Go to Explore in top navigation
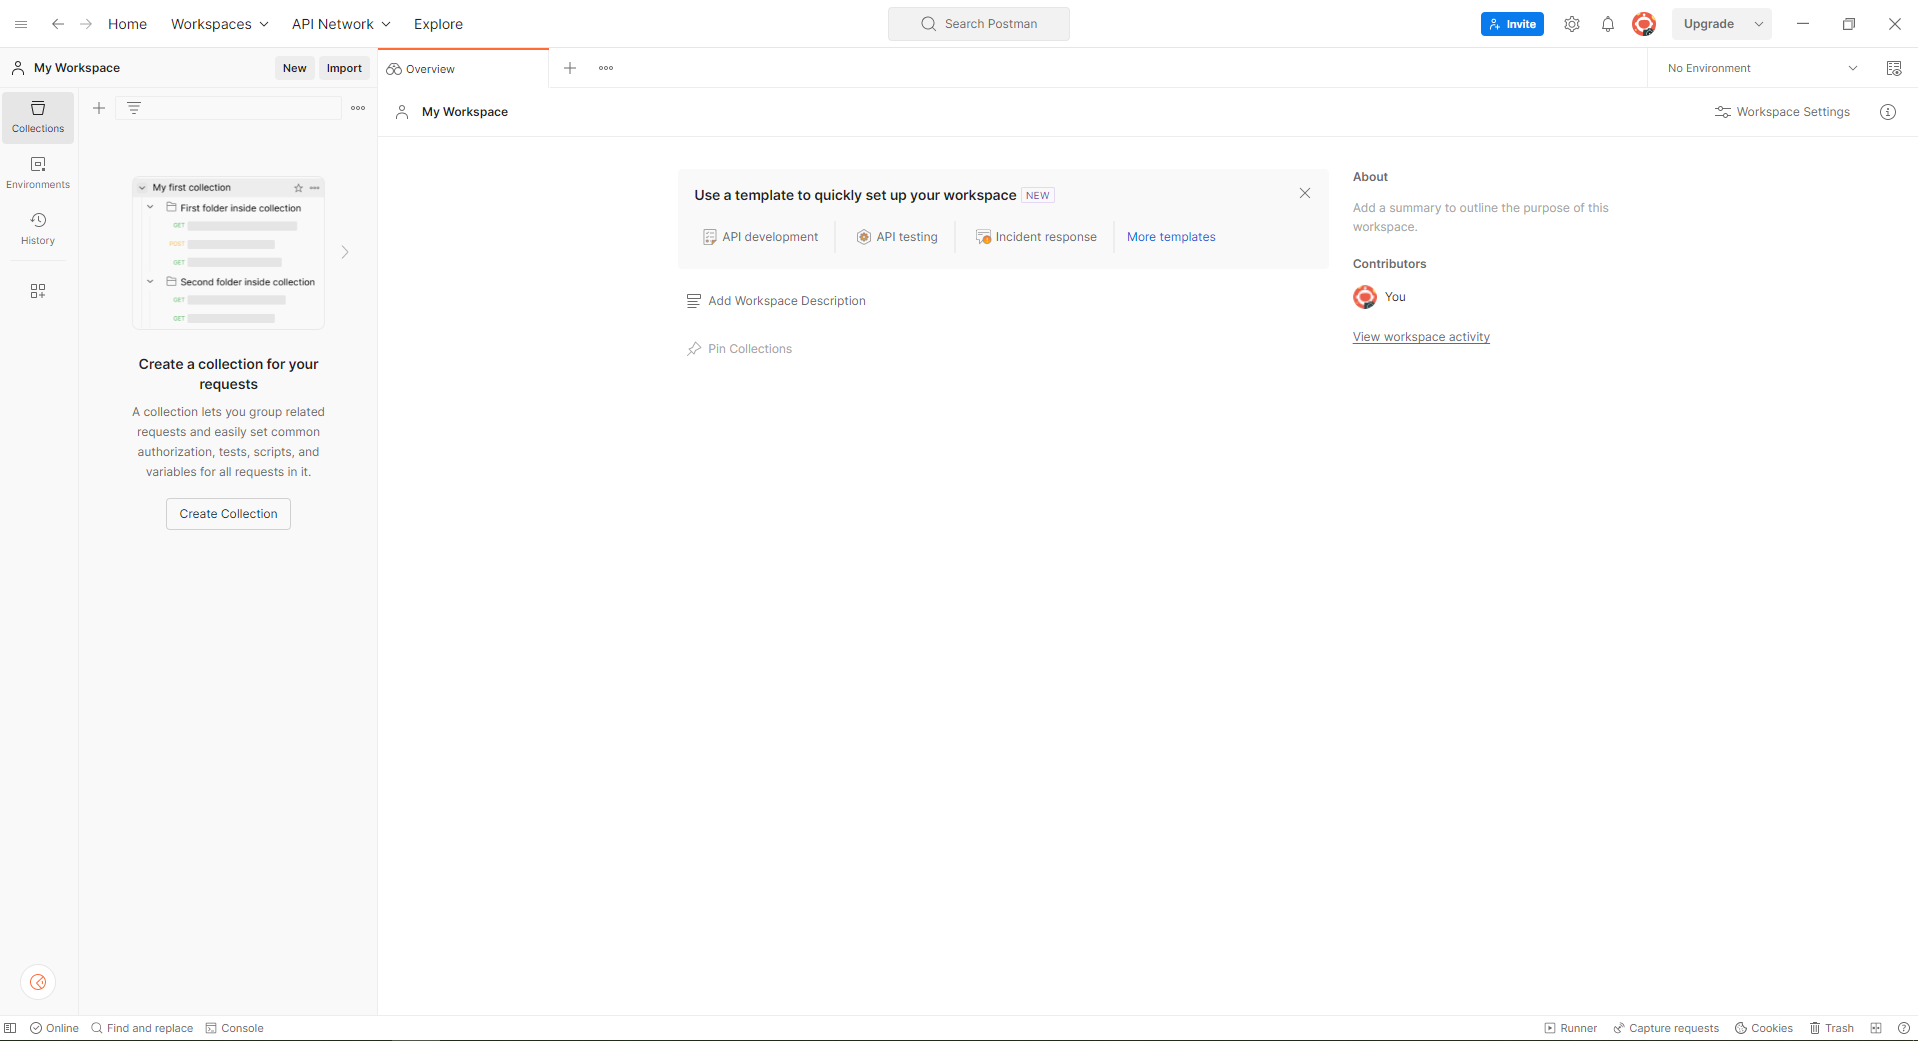 point(438,24)
